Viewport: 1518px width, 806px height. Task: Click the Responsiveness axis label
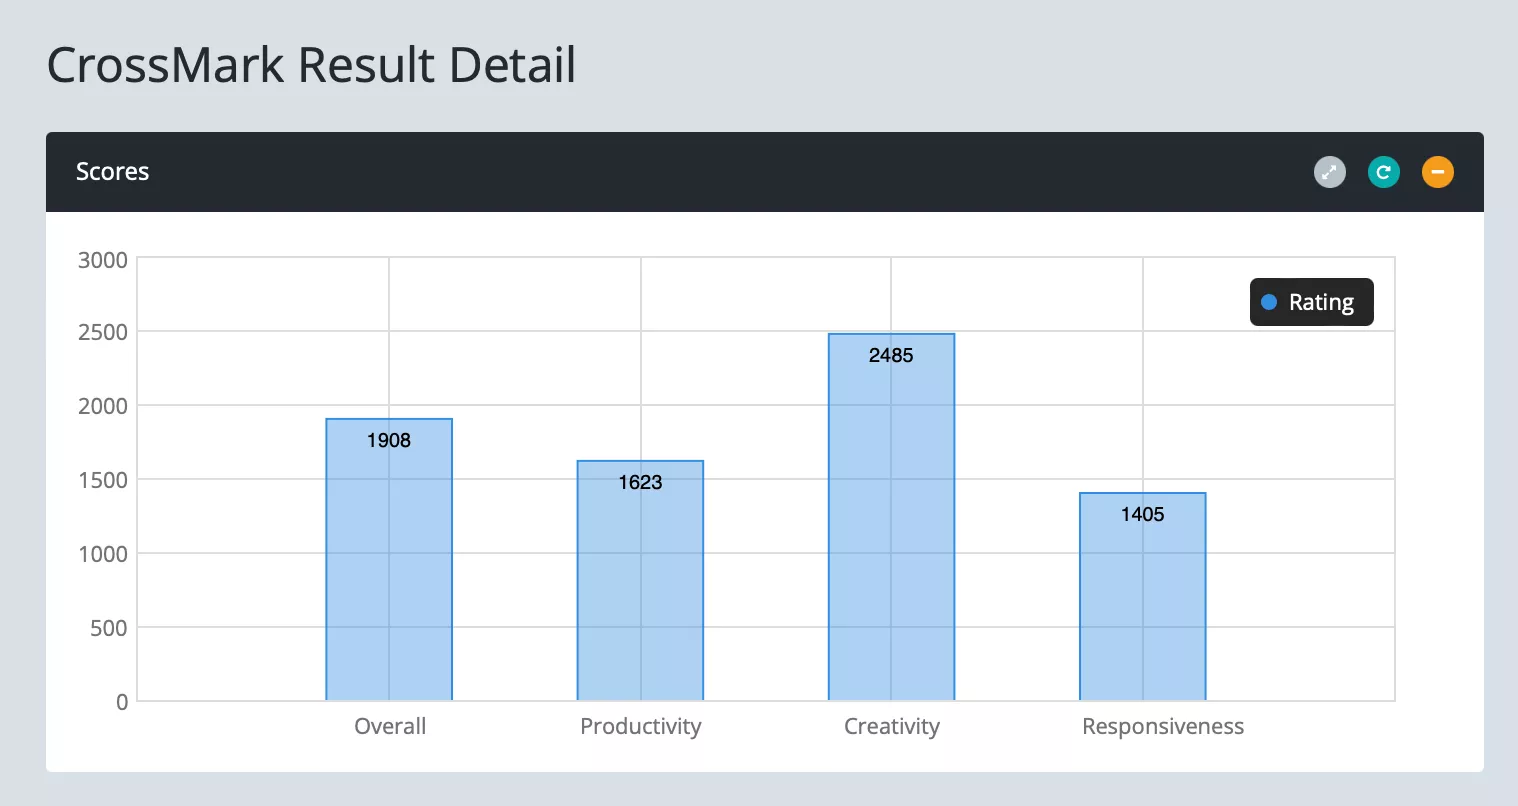[x=1163, y=726]
